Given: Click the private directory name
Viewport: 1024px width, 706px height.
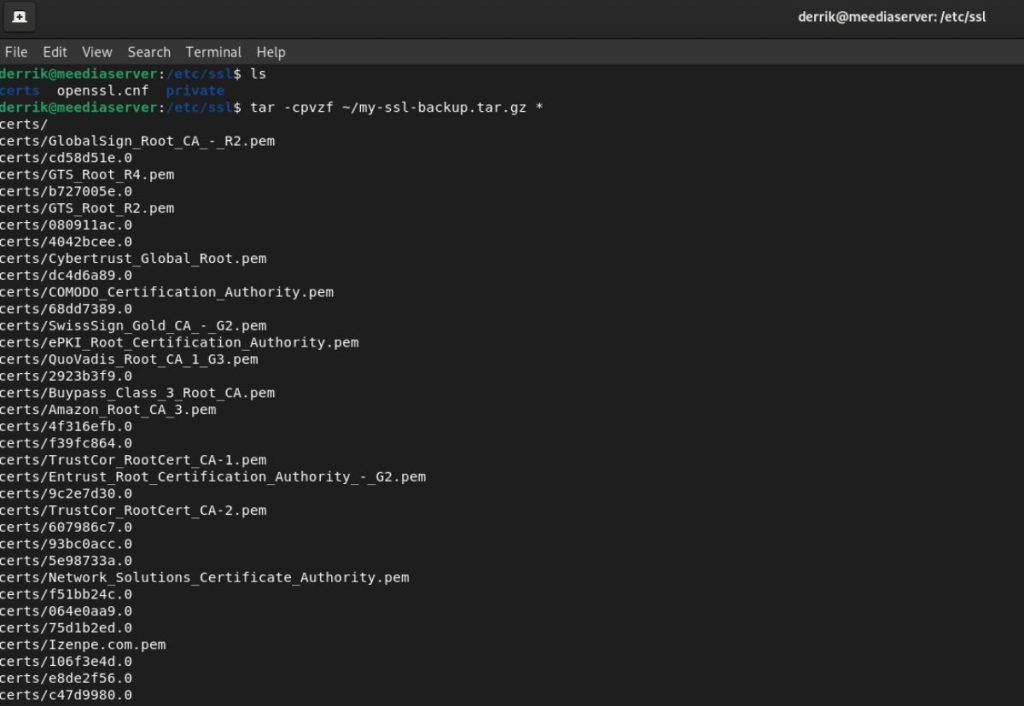Looking at the screenshot, I should click(196, 90).
